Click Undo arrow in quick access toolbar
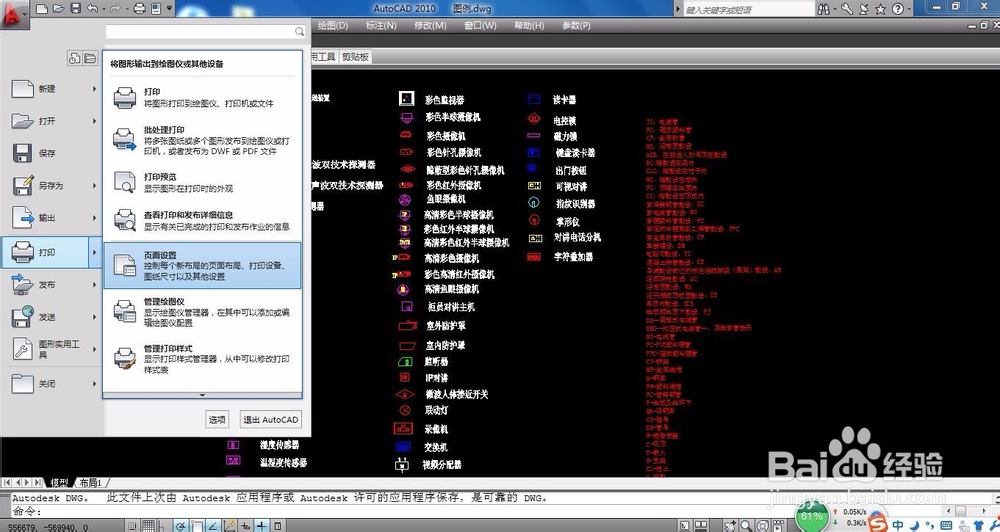This screenshot has width=1000, height=532. click(x=92, y=8)
